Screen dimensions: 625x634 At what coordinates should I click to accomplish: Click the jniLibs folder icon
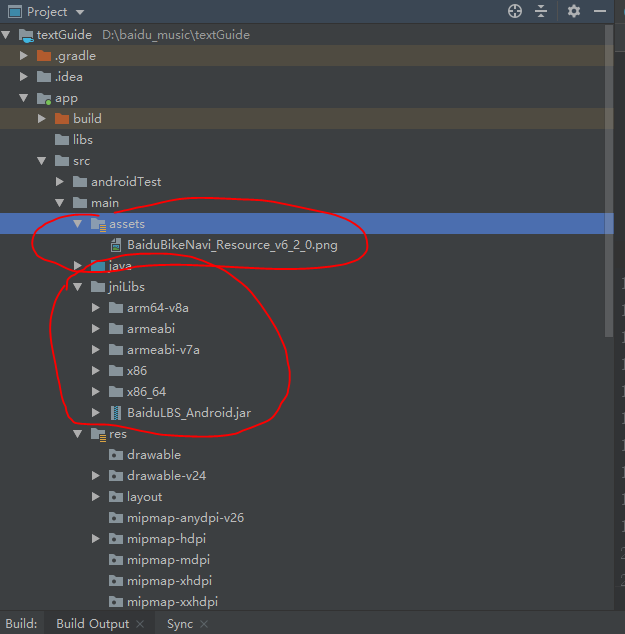tap(98, 287)
